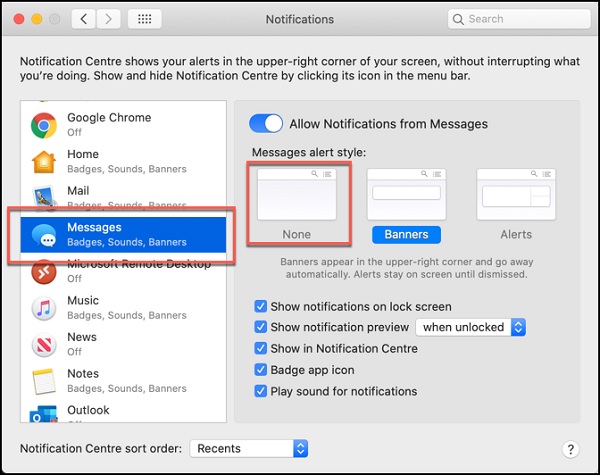The image size is (600, 475).
Task: Uncheck Show notifications on lock screen
Action: [261, 307]
